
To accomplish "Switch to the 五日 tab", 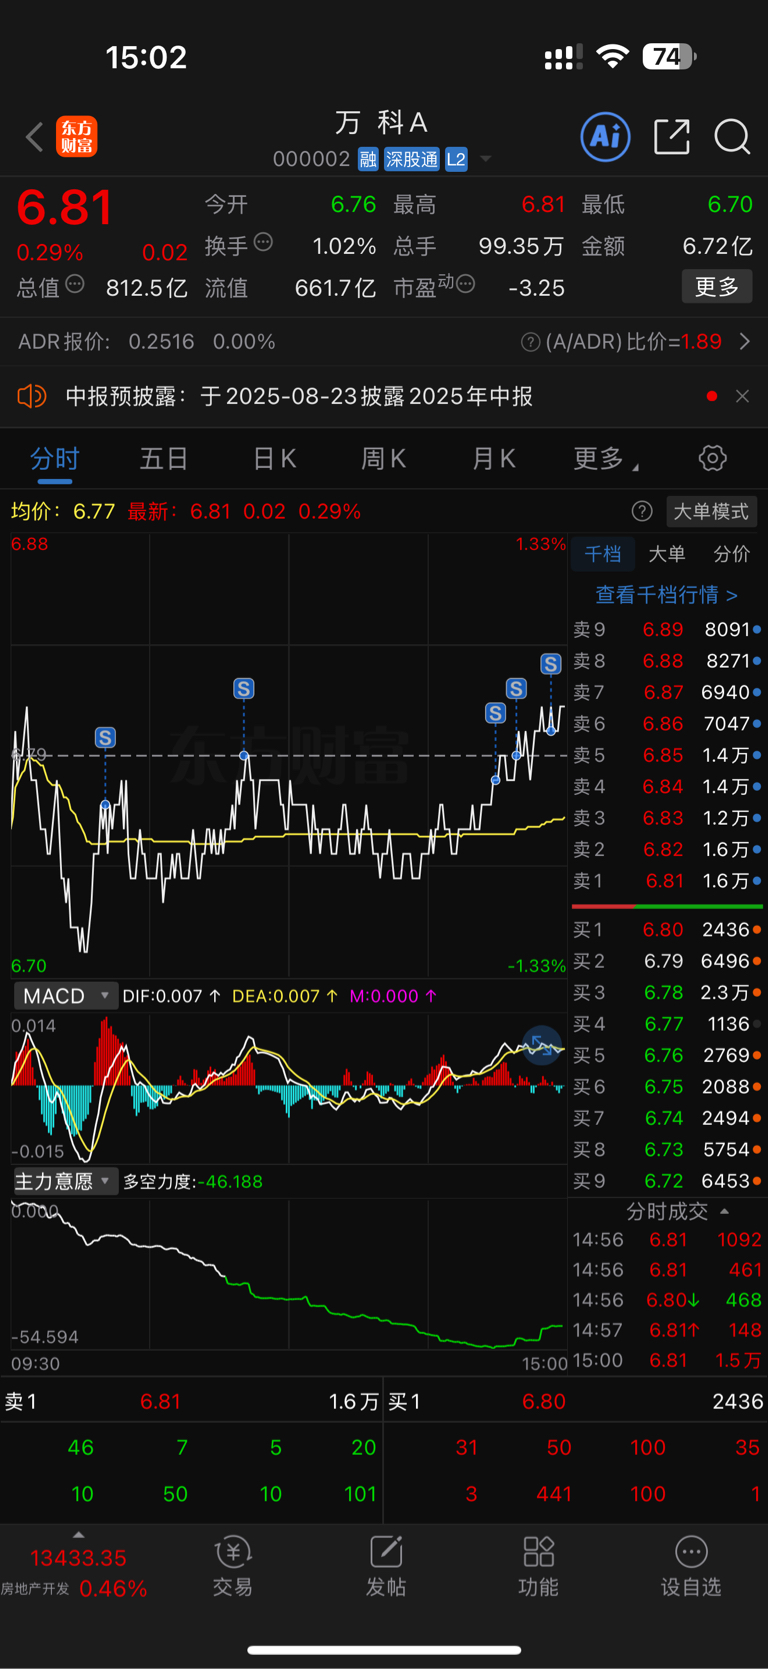I will tap(164, 459).
